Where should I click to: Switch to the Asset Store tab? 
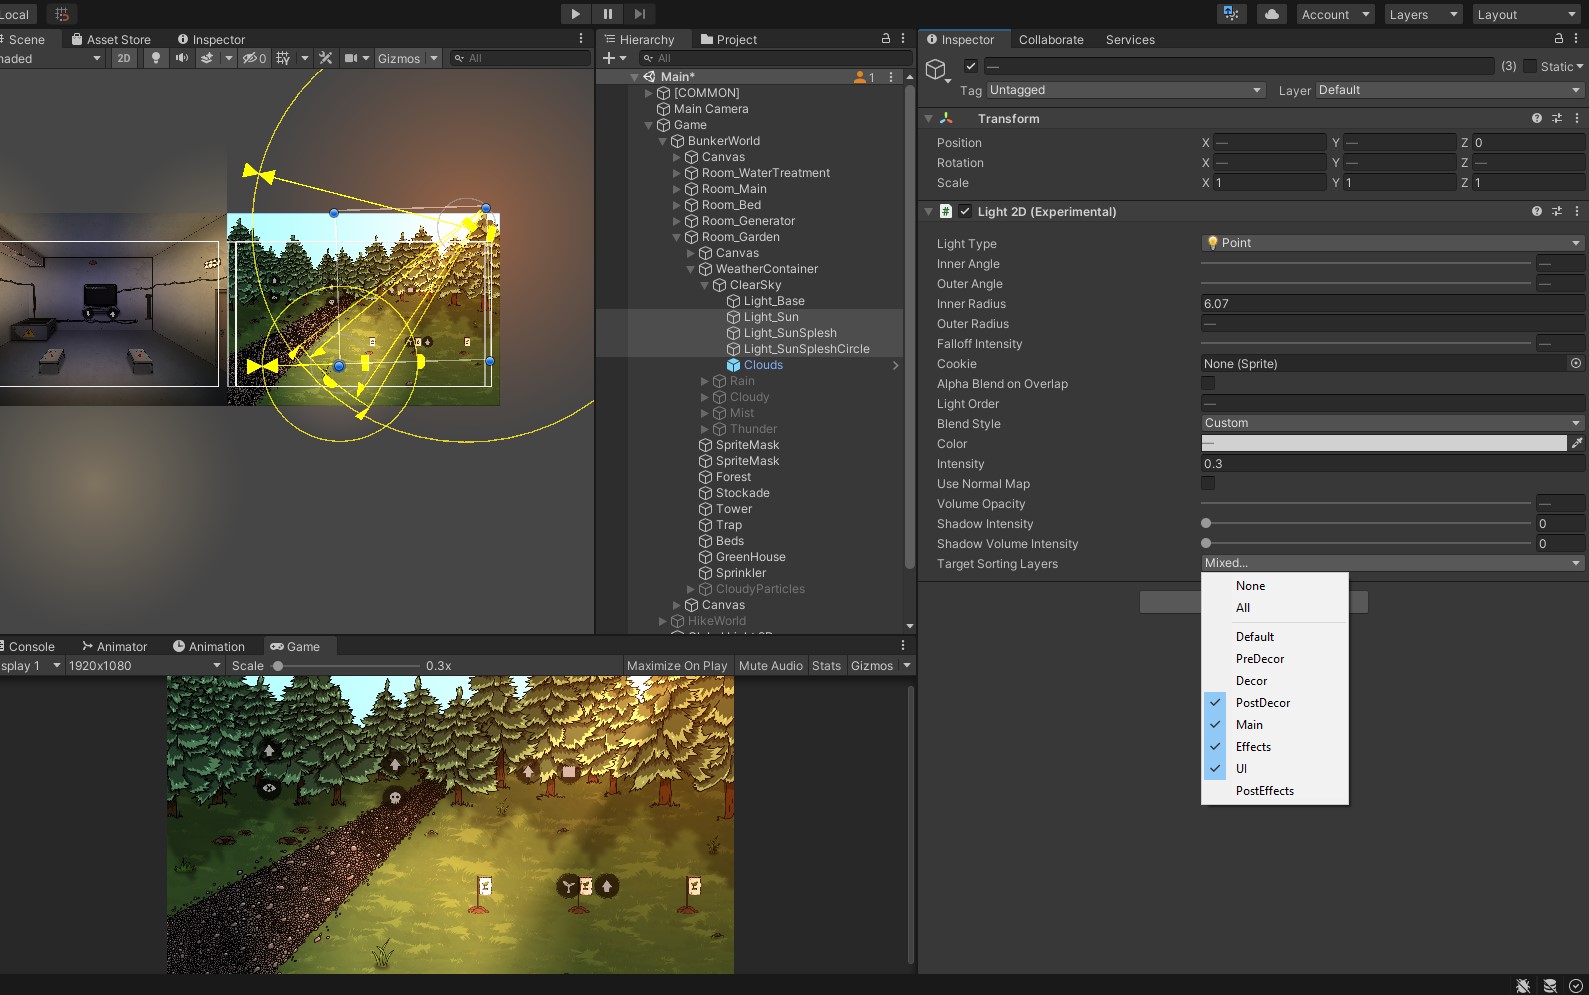tap(111, 39)
